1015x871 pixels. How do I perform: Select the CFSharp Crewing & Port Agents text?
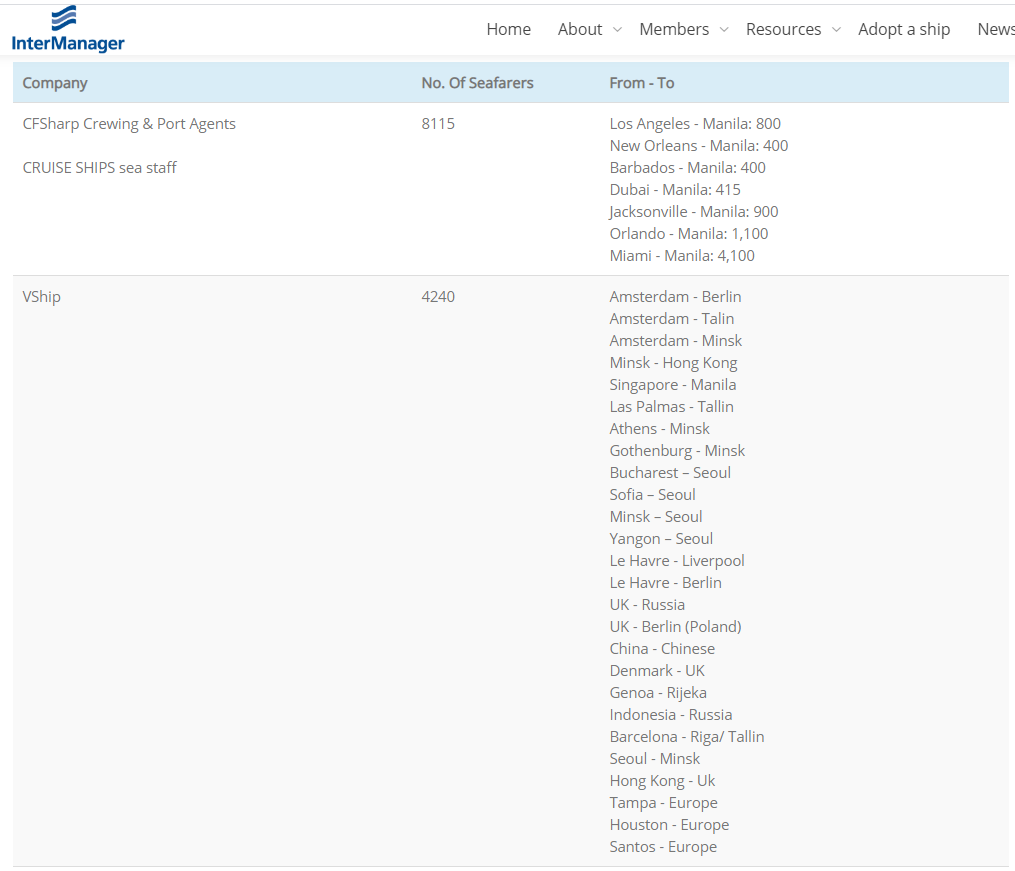129,124
